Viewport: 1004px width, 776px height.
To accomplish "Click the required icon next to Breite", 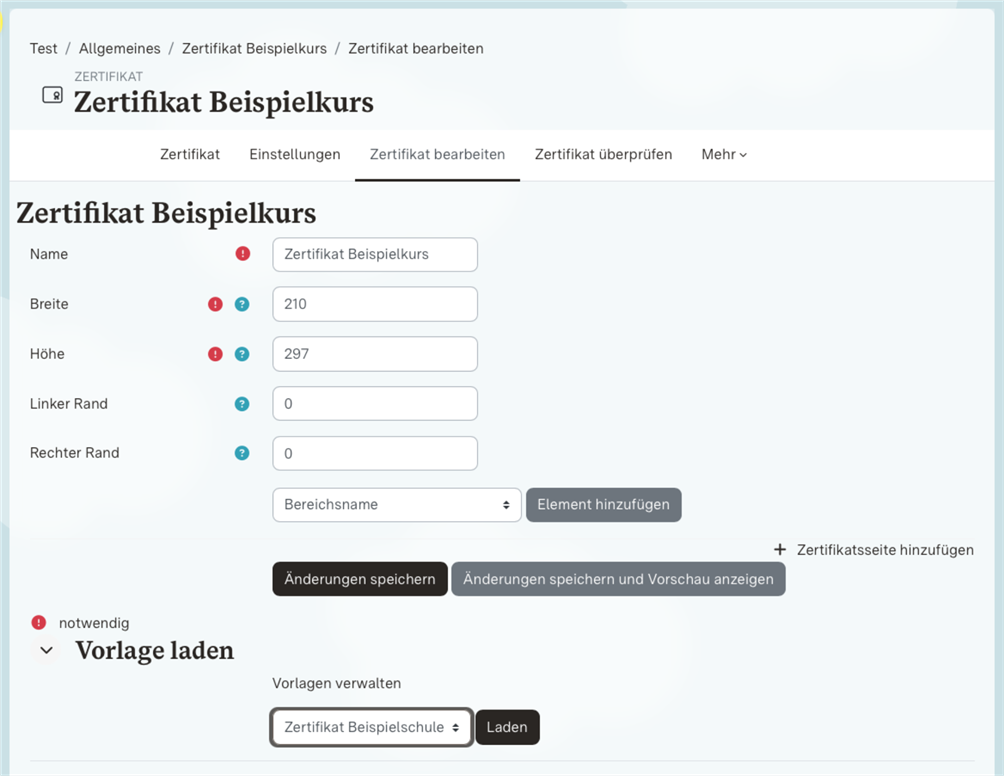I will click(x=213, y=304).
